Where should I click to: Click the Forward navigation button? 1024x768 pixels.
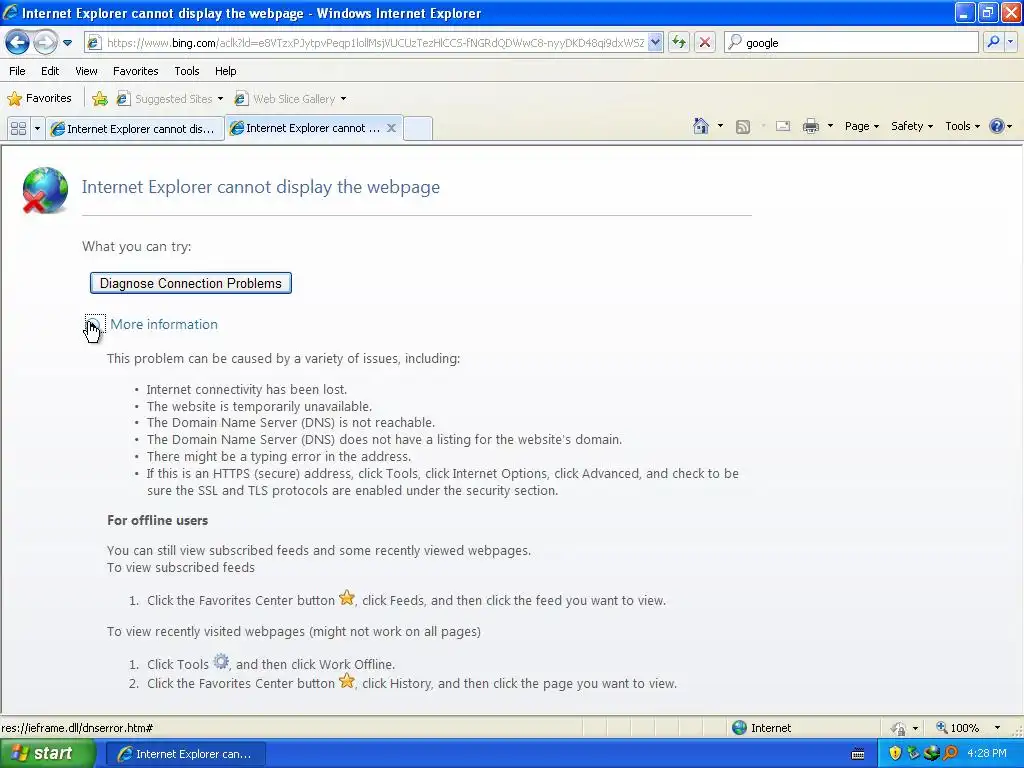tap(45, 43)
